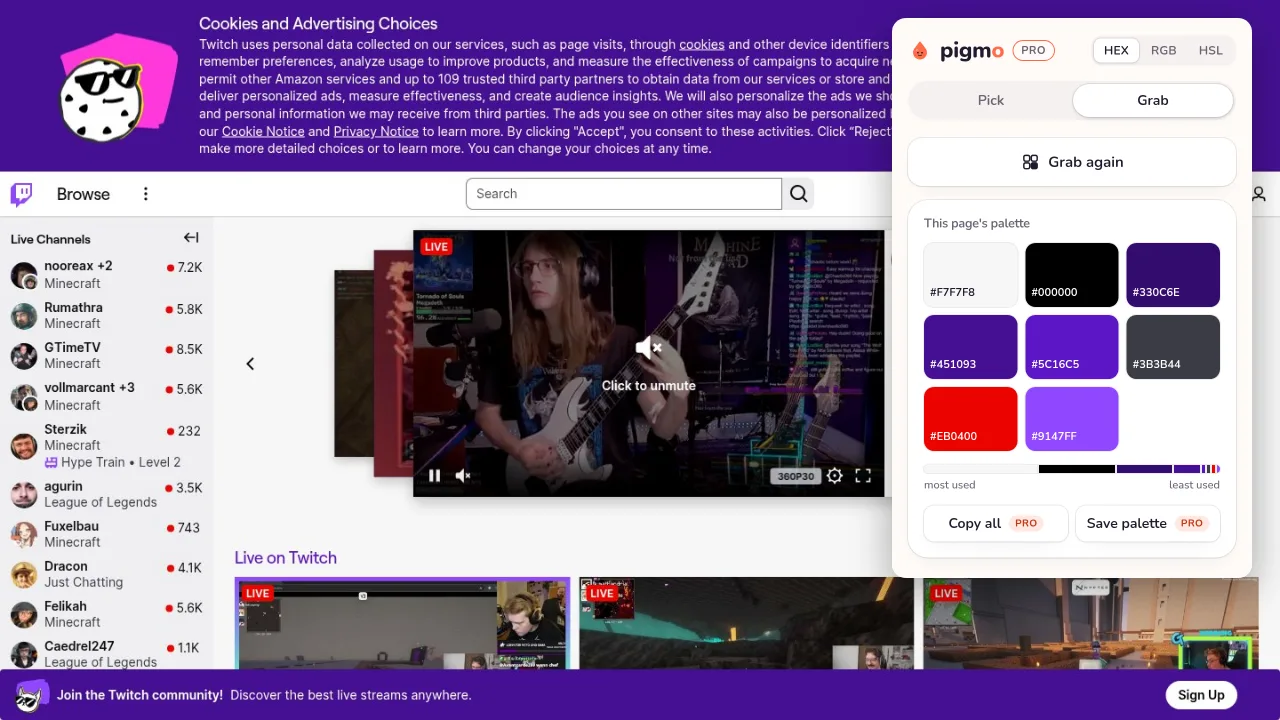The width and height of the screenshot is (1280, 720).
Task: Click the Sign Up button
Action: pos(1201,695)
